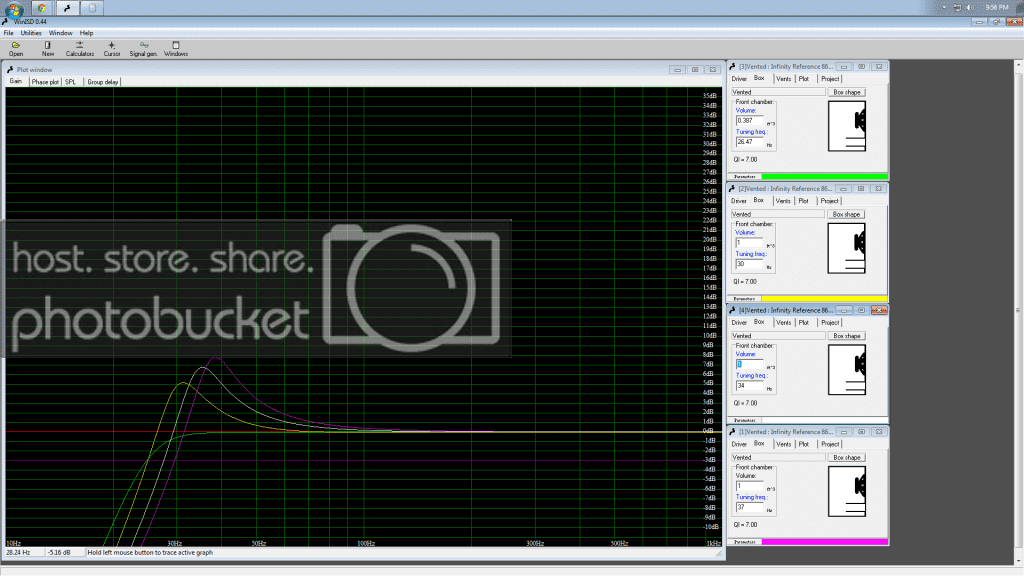This screenshot has height=576, width=1024.
Task: Open Driver tab in project [2] window
Action: pyautogui.click(x=739, y=201)
